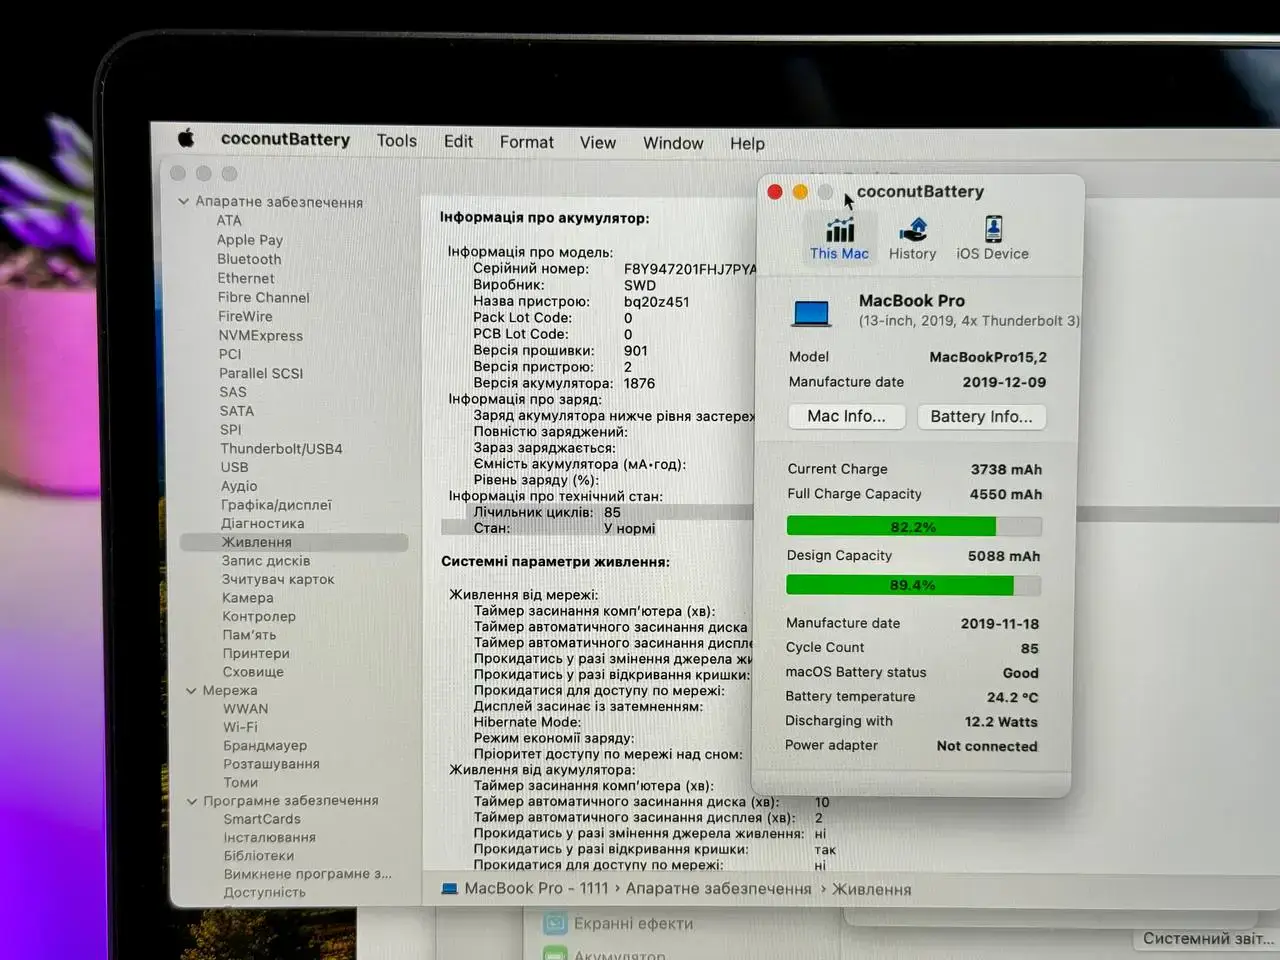Open the coconutBattery menu
Image resolution: width=1280 pixels, height=960 pixels.
tap(285, 140)
